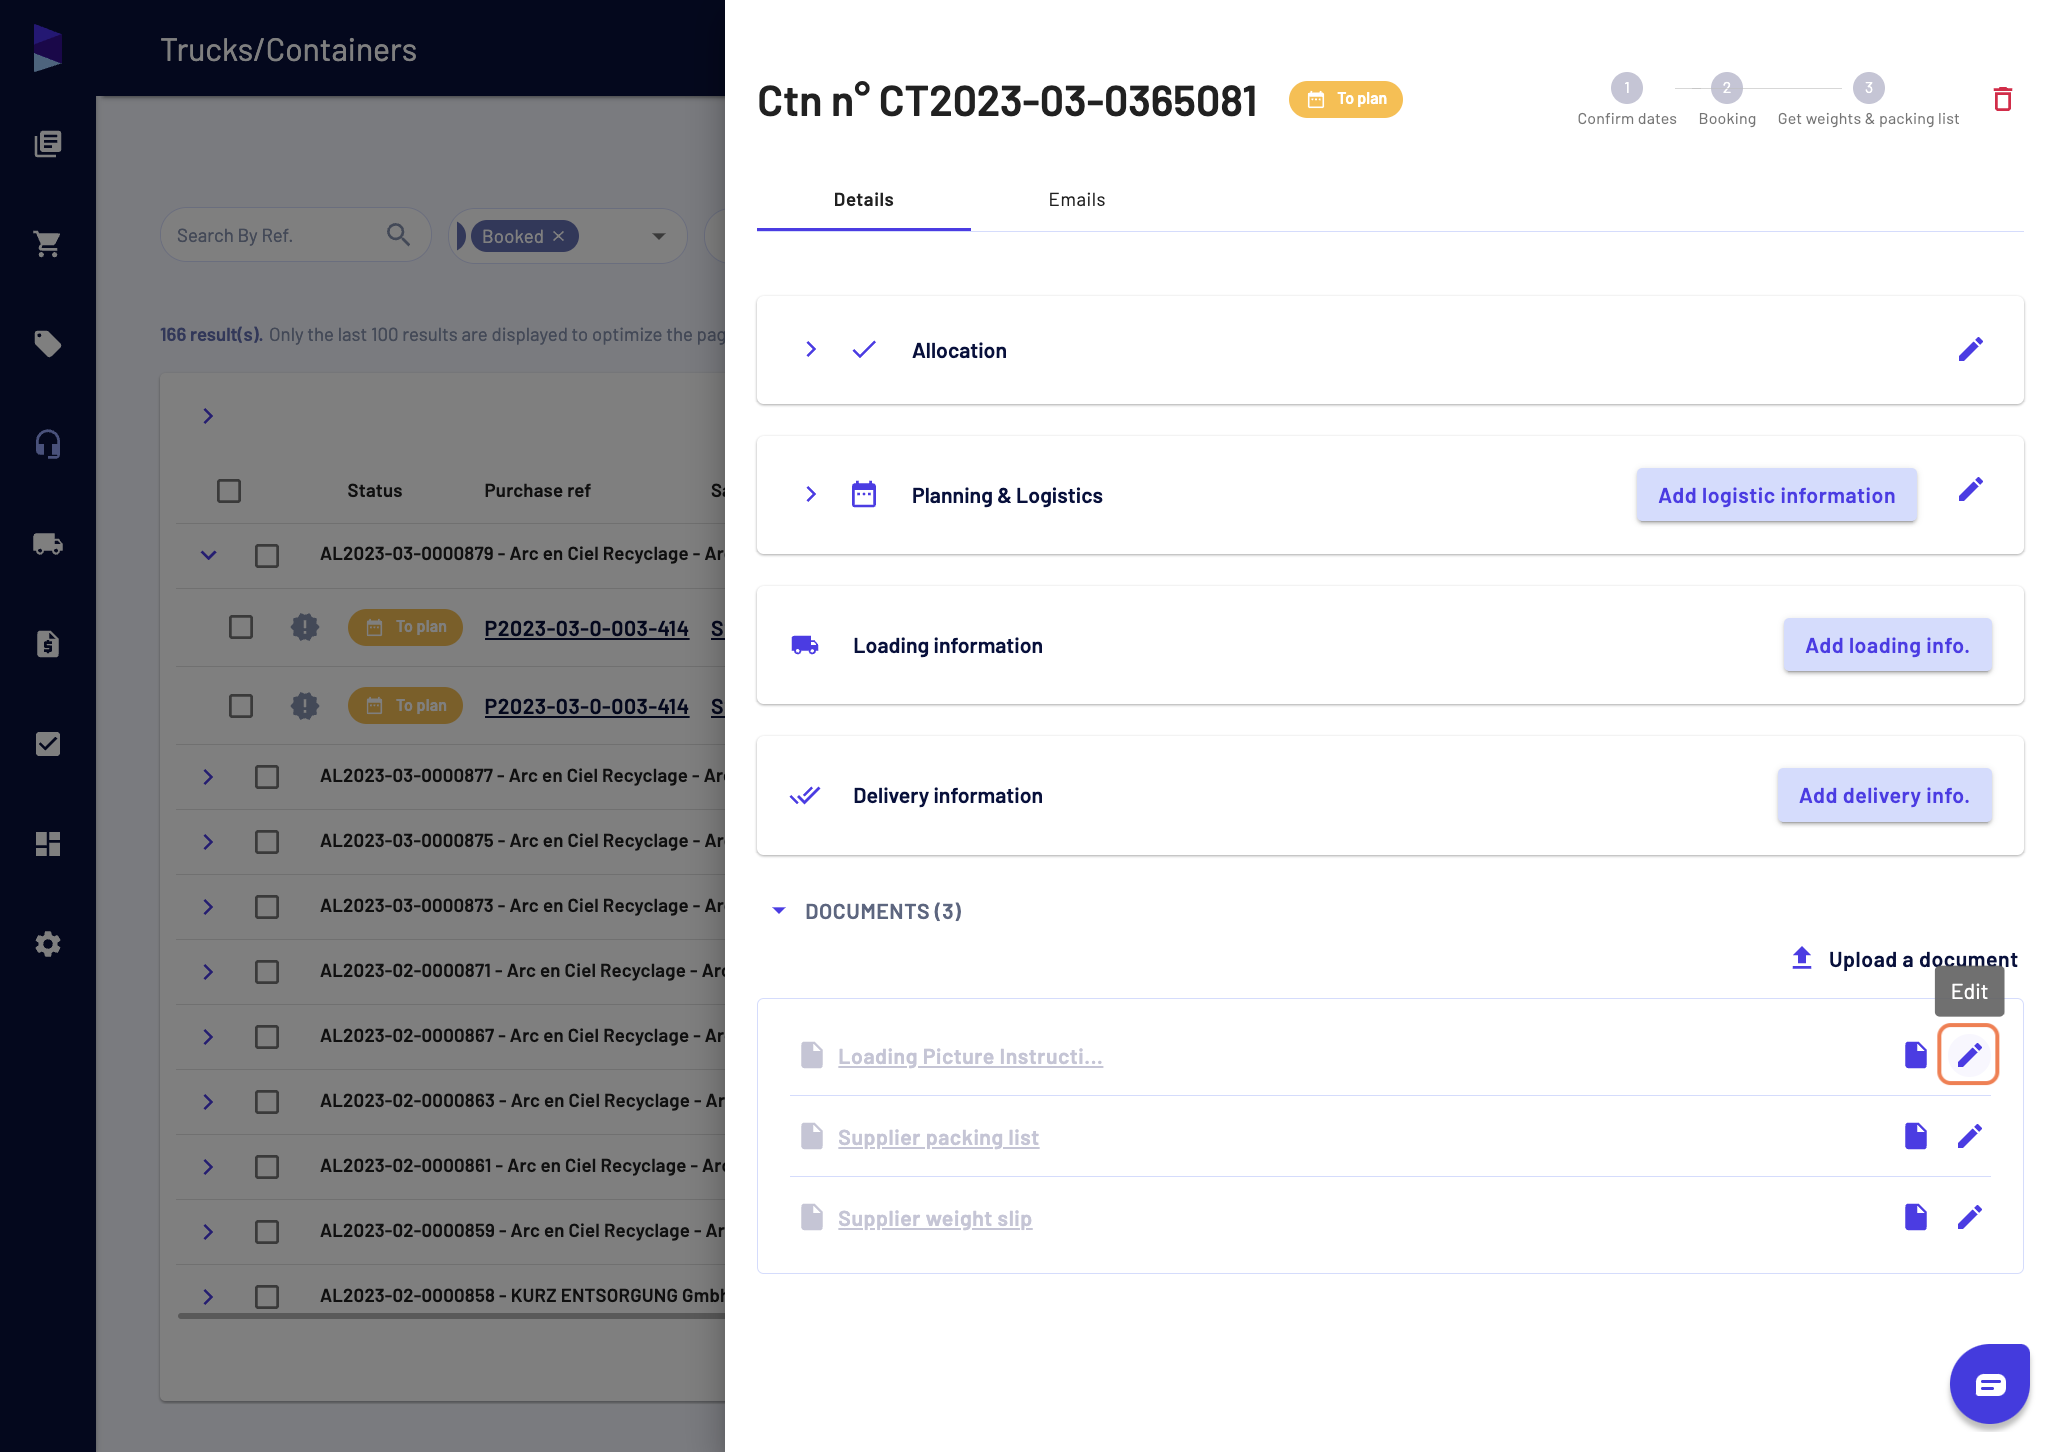Viewport: 2056px width, 1452px height.
Task: Open the chat support bubble
Action: [x=1989, y=1384]
